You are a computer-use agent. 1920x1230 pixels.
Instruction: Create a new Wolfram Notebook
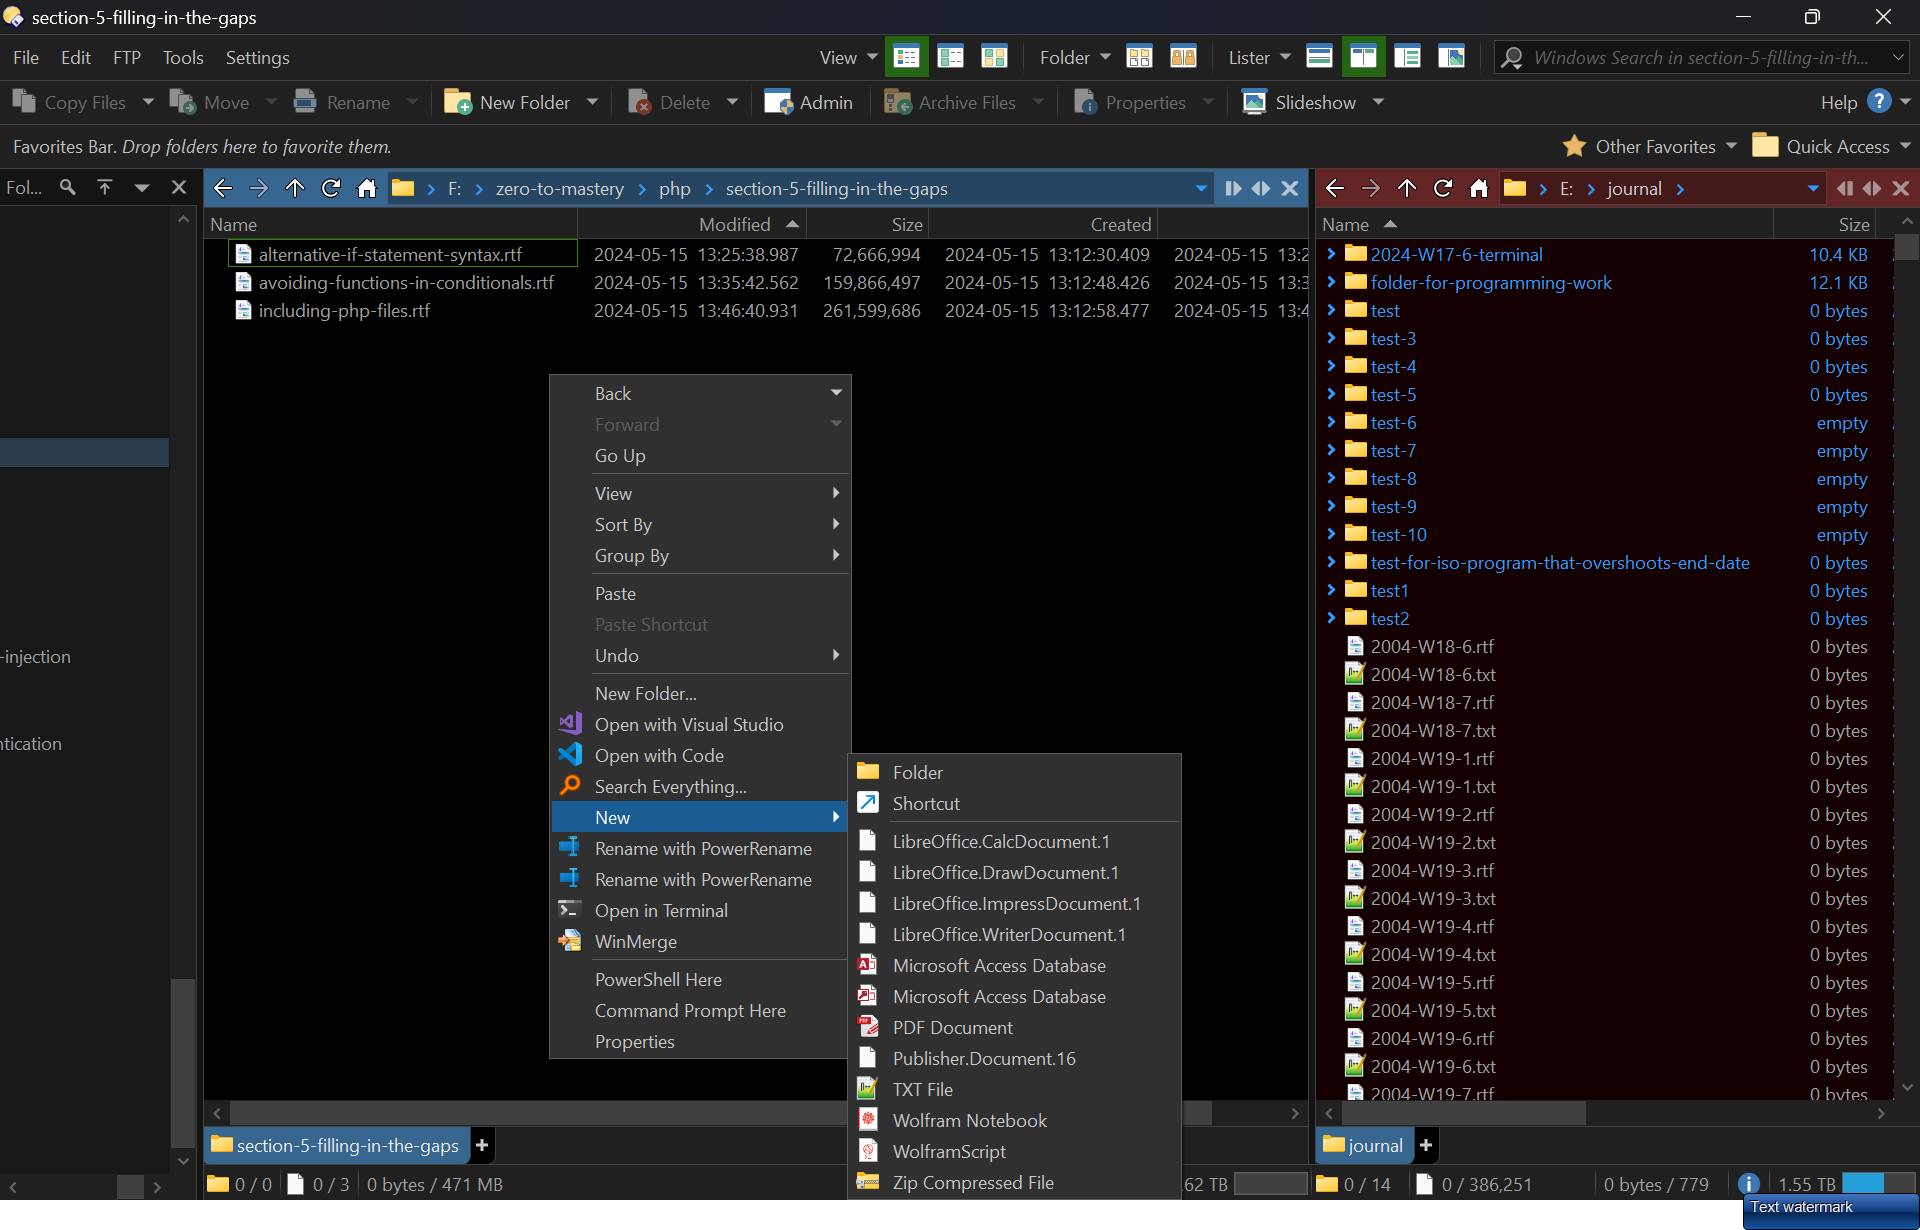pyautogui.click(x=1015, y=1120)
